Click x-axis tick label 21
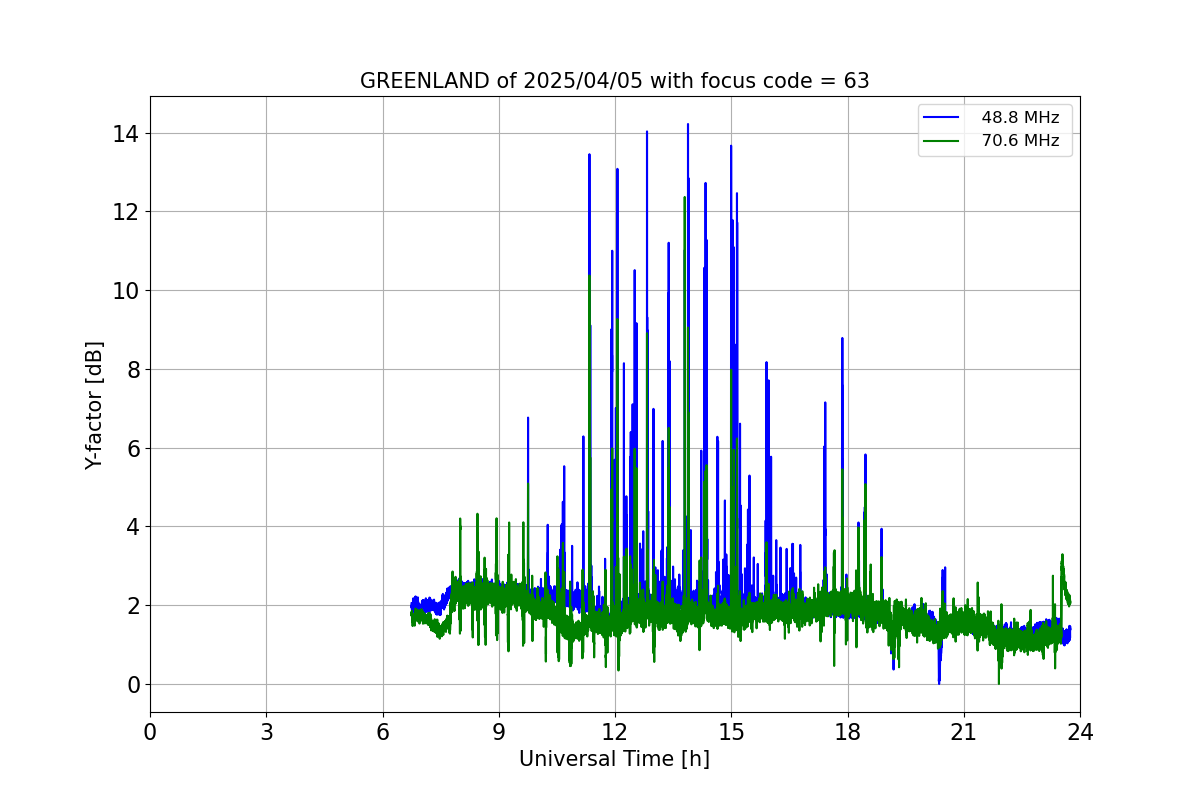This screenshot has width=1200, height=800. point(964,732)
